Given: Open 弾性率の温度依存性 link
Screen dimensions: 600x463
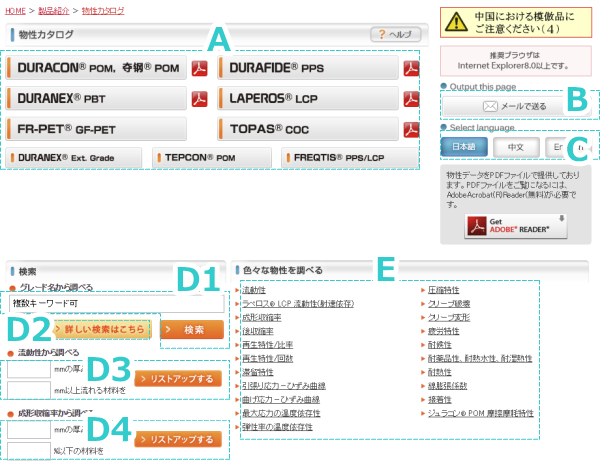Looking at the screenshot, I should [277, 427].
